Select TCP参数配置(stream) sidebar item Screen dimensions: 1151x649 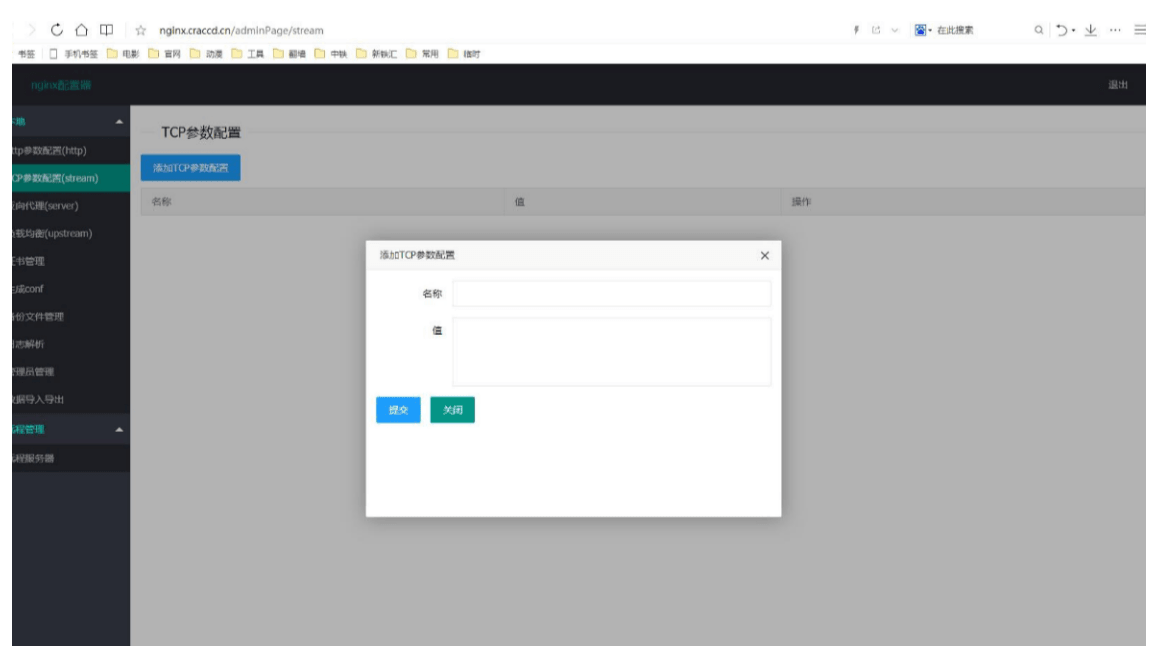coord(70,178)
